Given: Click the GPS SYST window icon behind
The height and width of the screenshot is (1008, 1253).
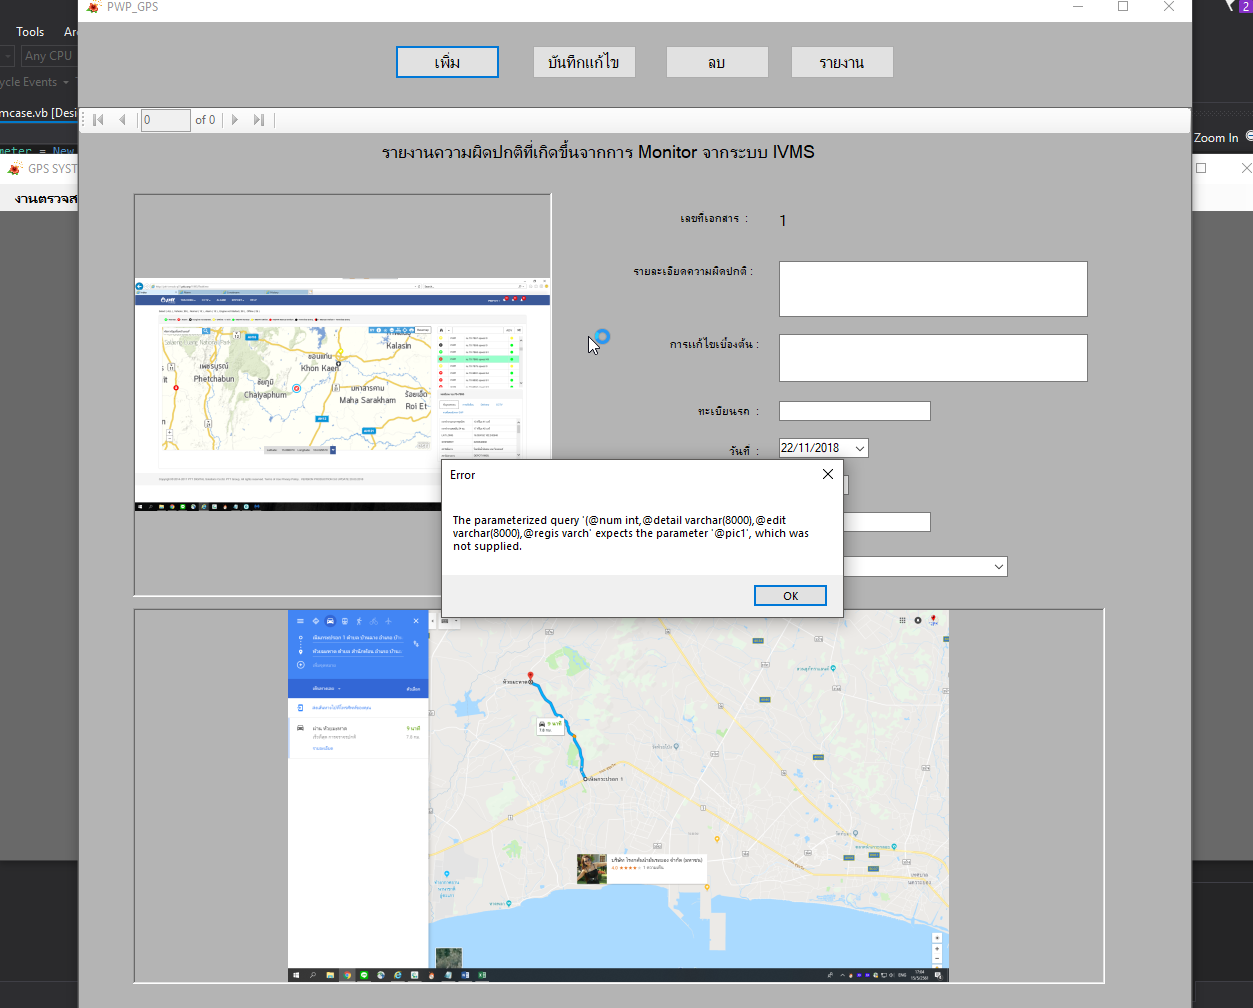Looking at the screenshot, I should coord(14,168).
